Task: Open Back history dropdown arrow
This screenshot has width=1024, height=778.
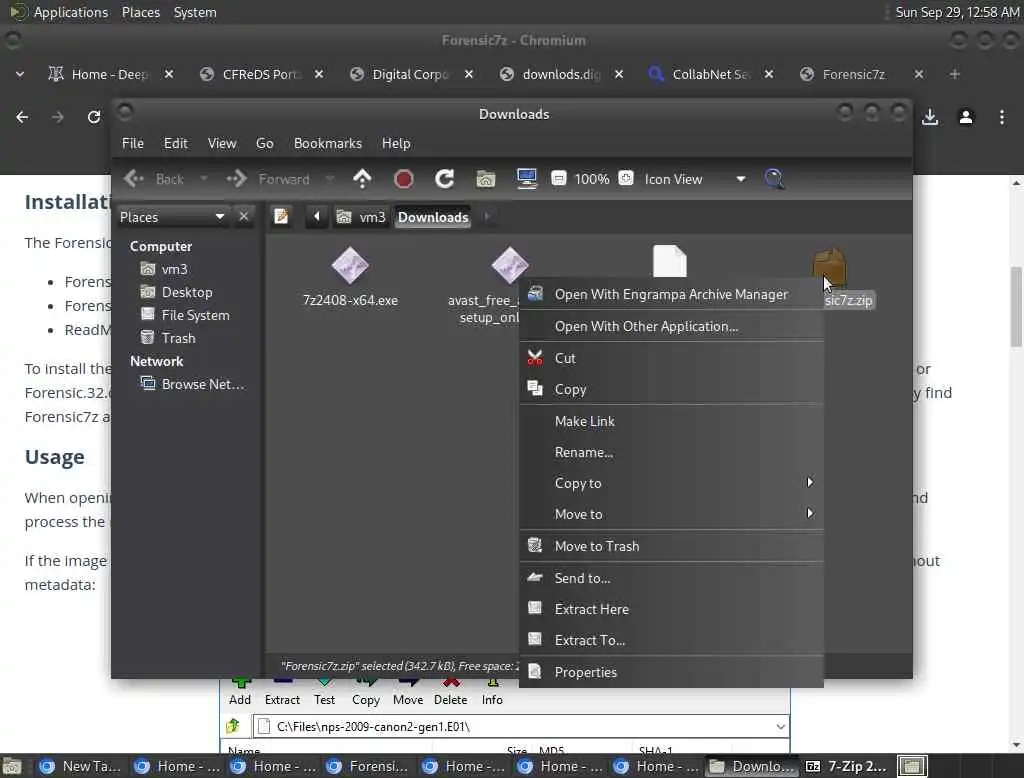Action: pos(204,178)
